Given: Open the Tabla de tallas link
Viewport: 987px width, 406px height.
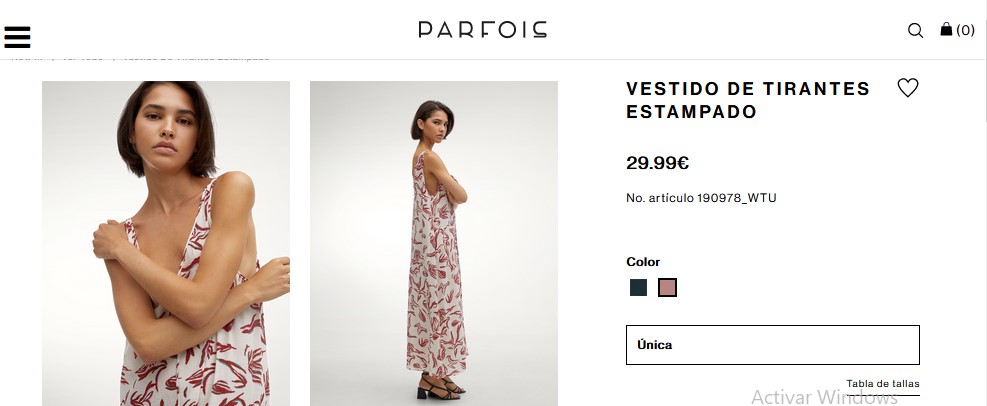Looking at the screenshot, I should 882,384.
